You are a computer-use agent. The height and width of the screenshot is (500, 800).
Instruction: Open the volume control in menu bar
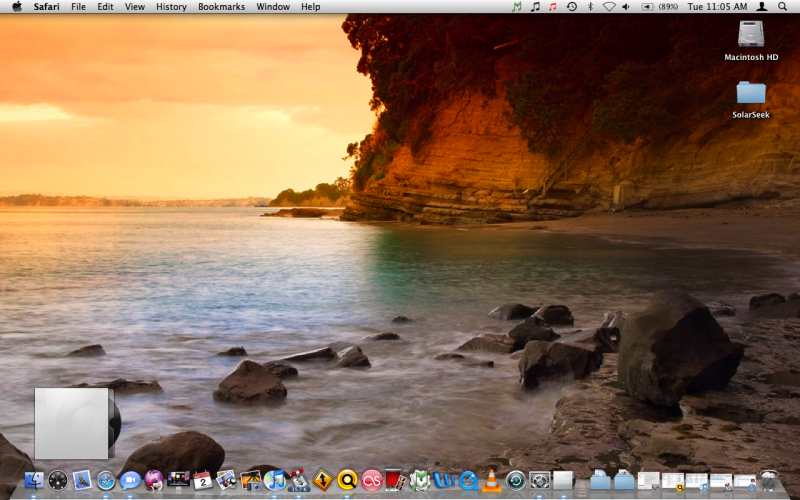pyautogui.click(x=626, y=7)
